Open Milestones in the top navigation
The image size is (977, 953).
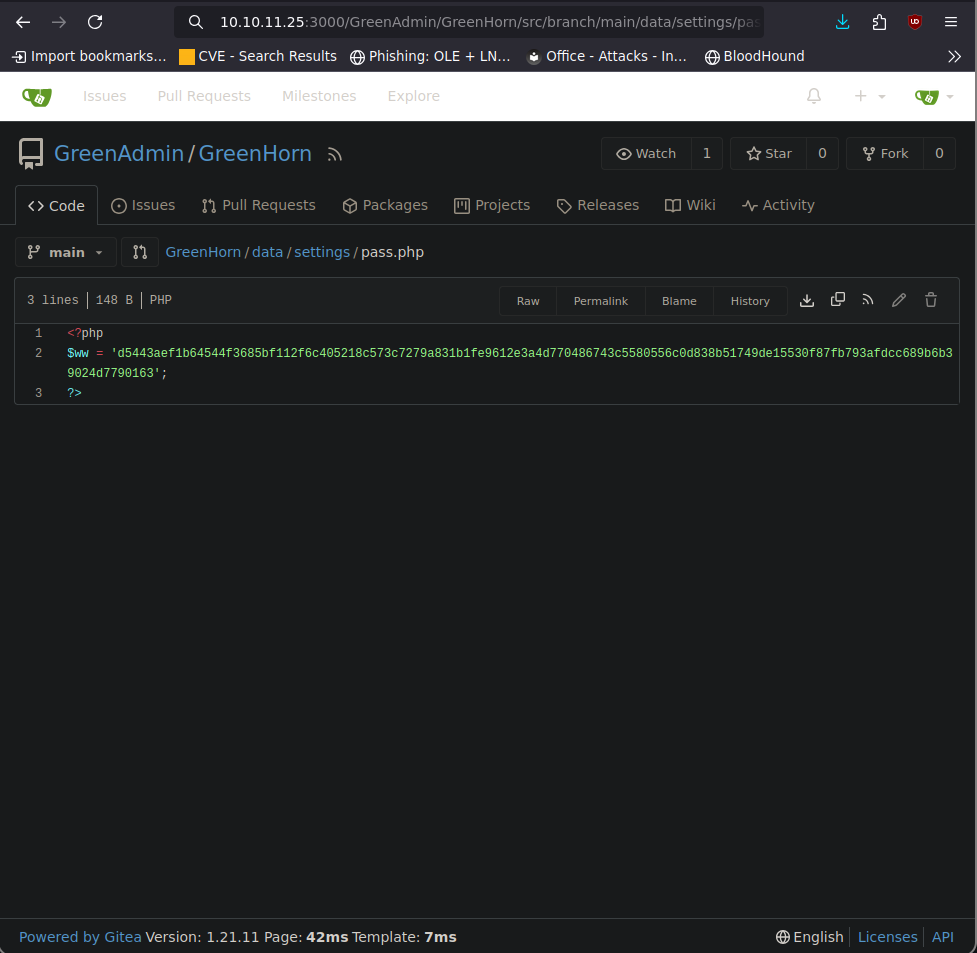coord(319,96)
